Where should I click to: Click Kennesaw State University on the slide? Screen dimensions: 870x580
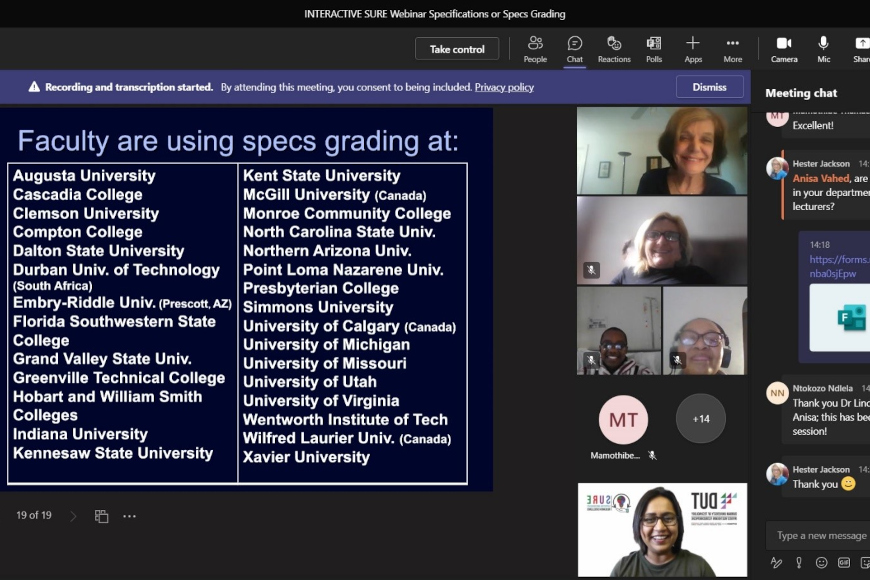113,453
